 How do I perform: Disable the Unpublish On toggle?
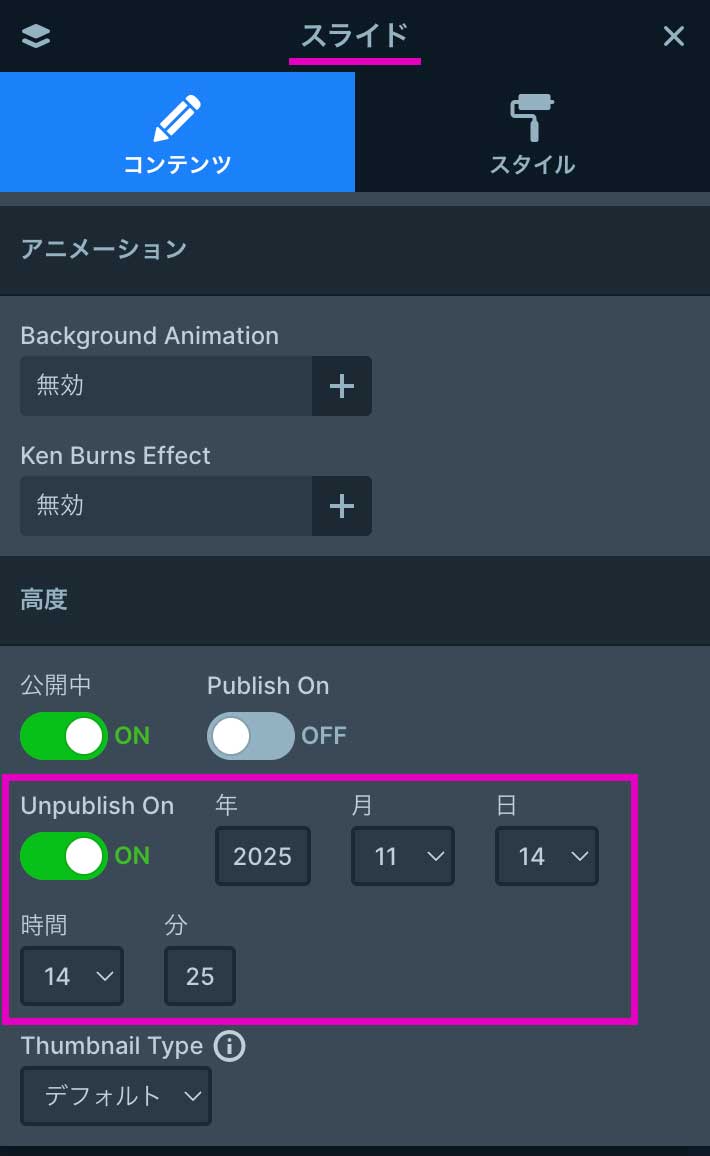[x=64, y=856]
